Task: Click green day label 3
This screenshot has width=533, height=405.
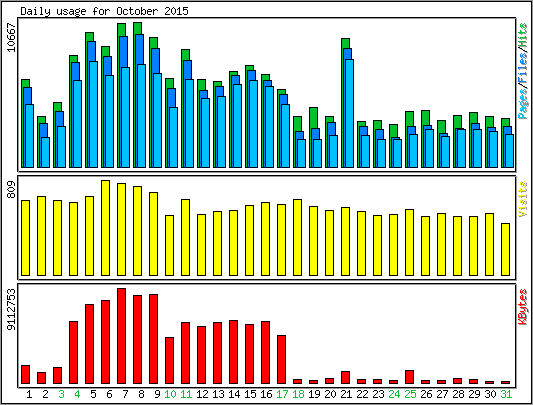Action: [x=61, y=394]
